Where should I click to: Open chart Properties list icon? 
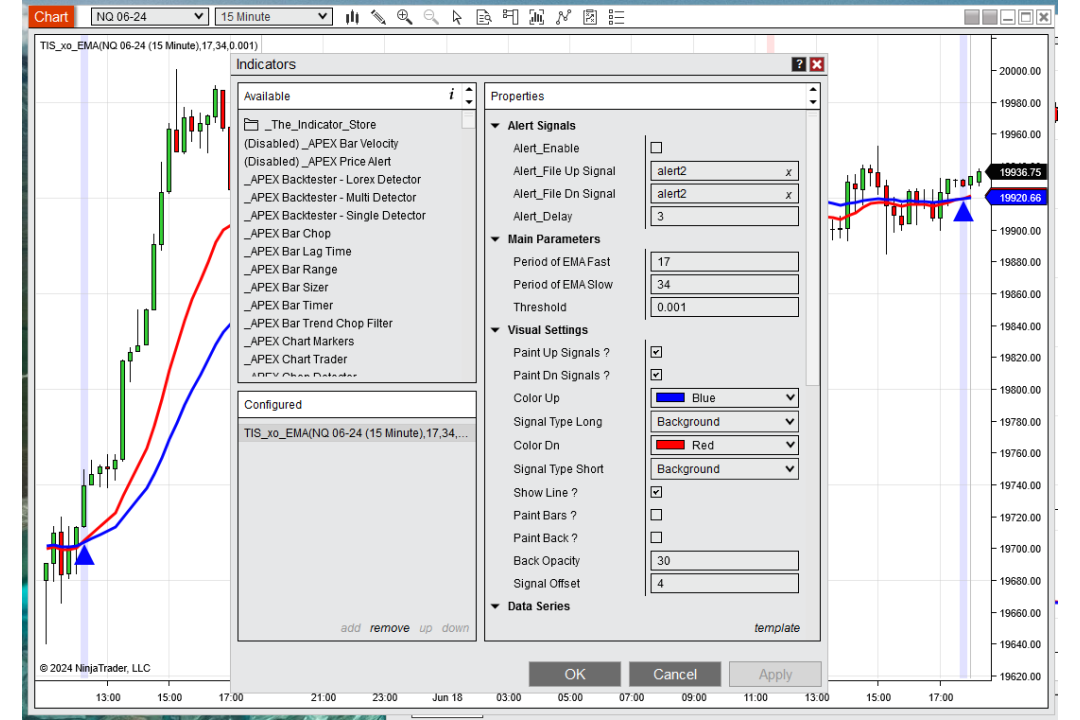pyautogui.click(x=616, y=17)
